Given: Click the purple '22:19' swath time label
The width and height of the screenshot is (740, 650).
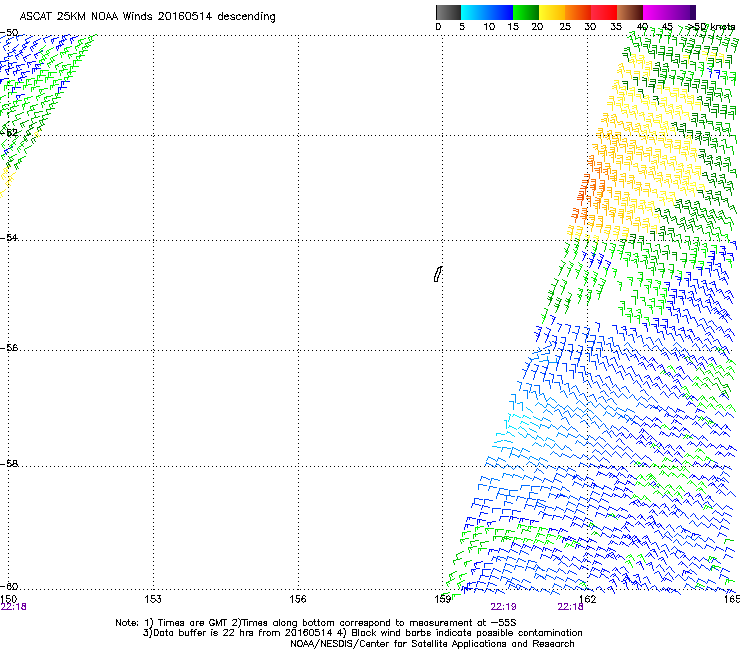Looking at the screenshot, I should [503, 607].
